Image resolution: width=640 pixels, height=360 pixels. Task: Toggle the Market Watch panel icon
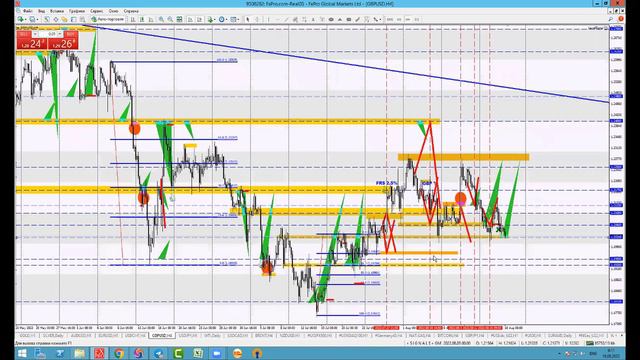[x=47, y=19]
